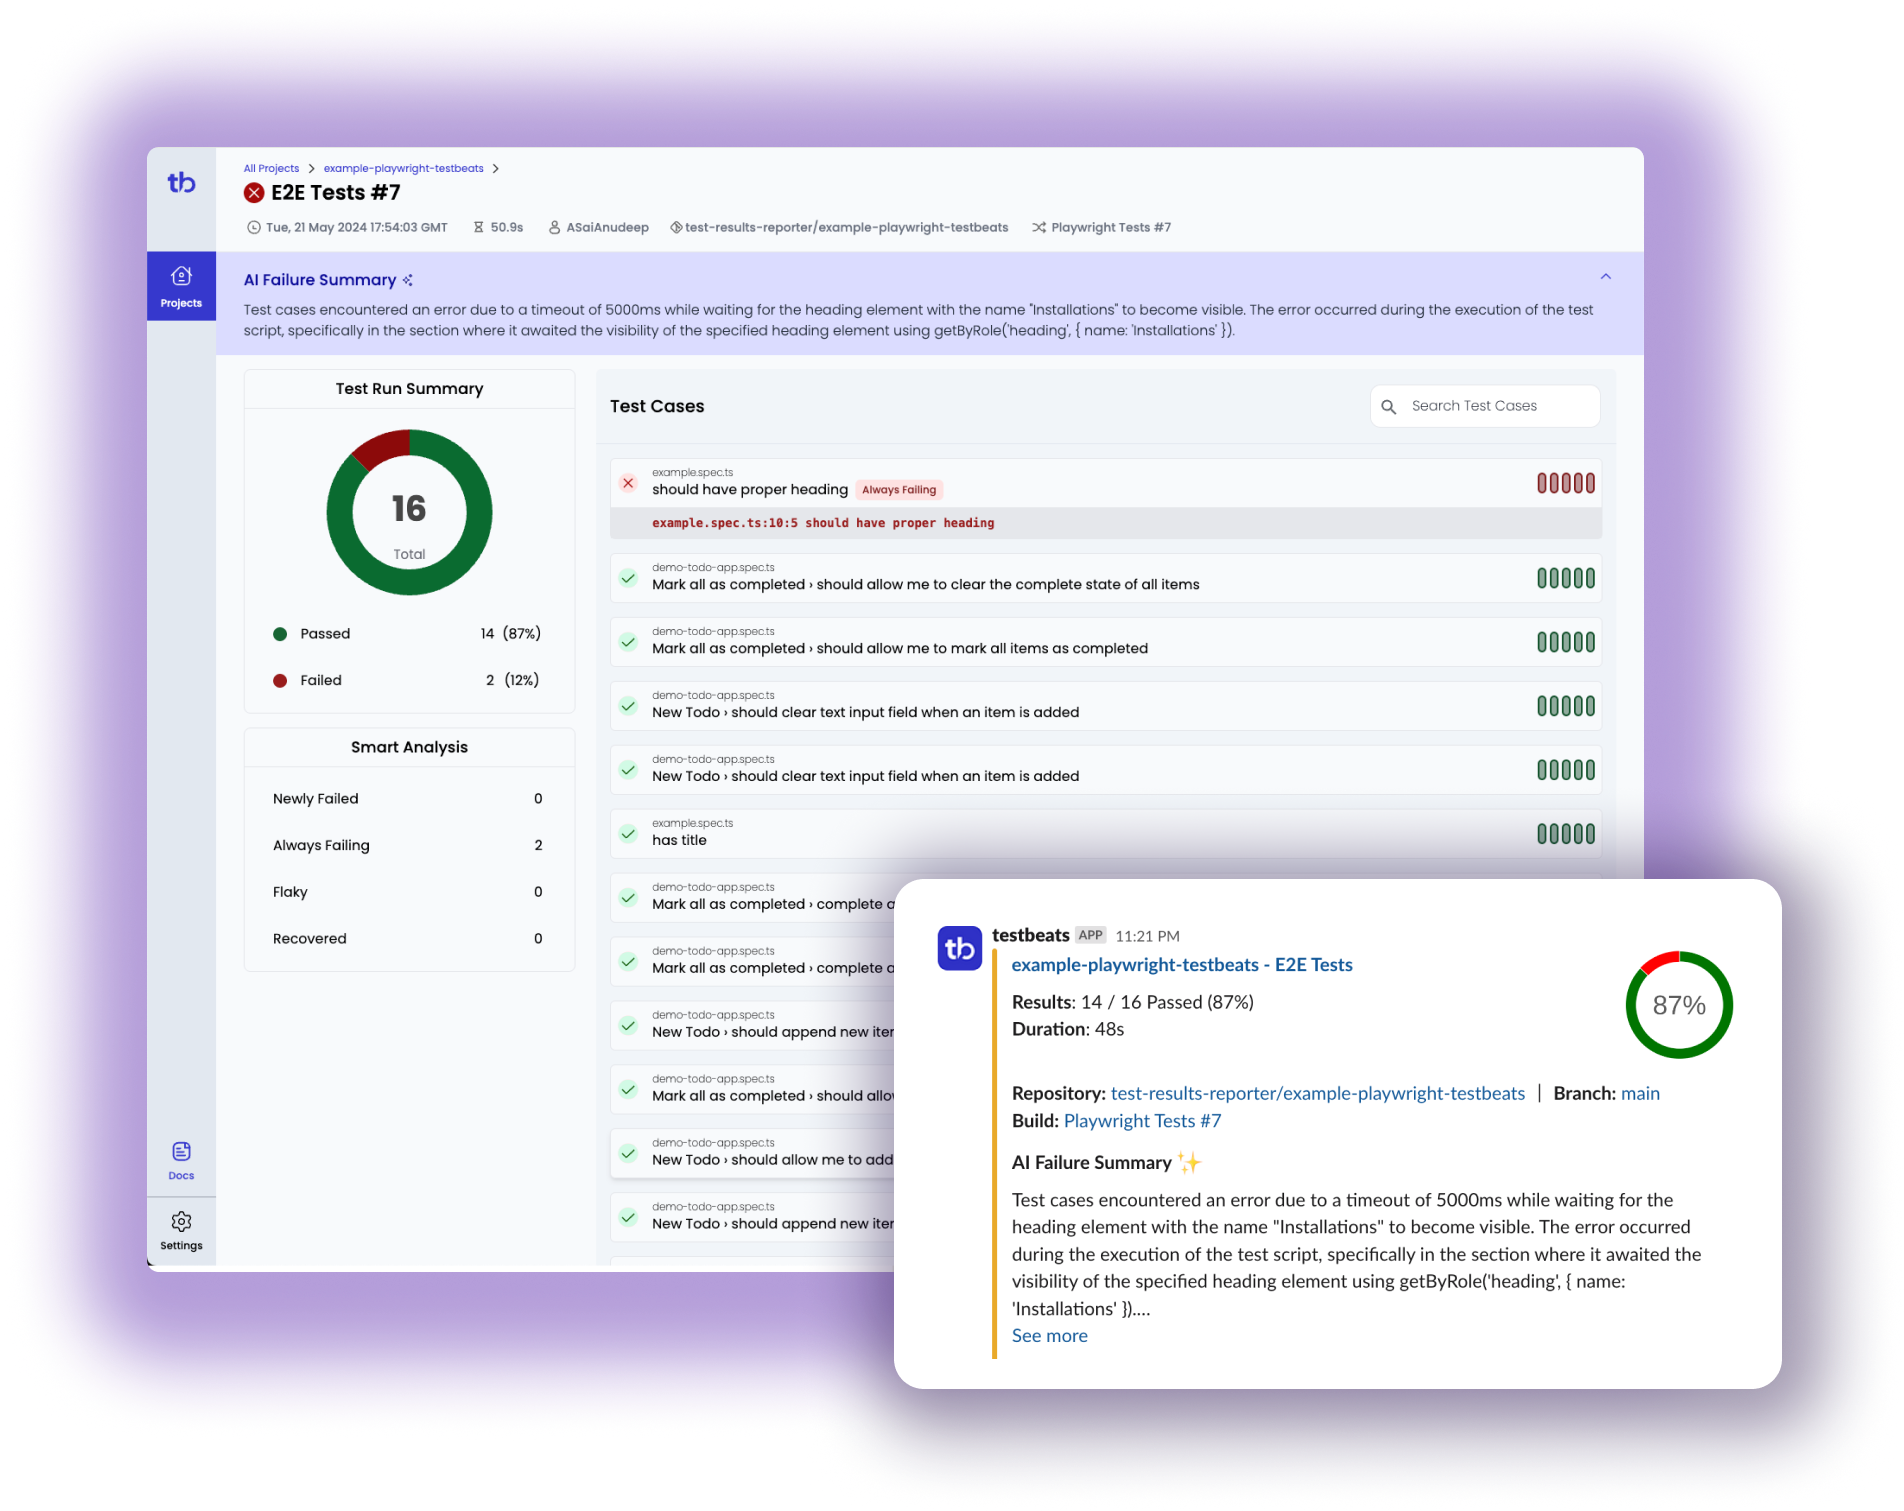Click the sparkle icon next to AI Failure Summary
This screenshot has width=1904, height=1511.
pyautogui.click(x=407, y=280)
